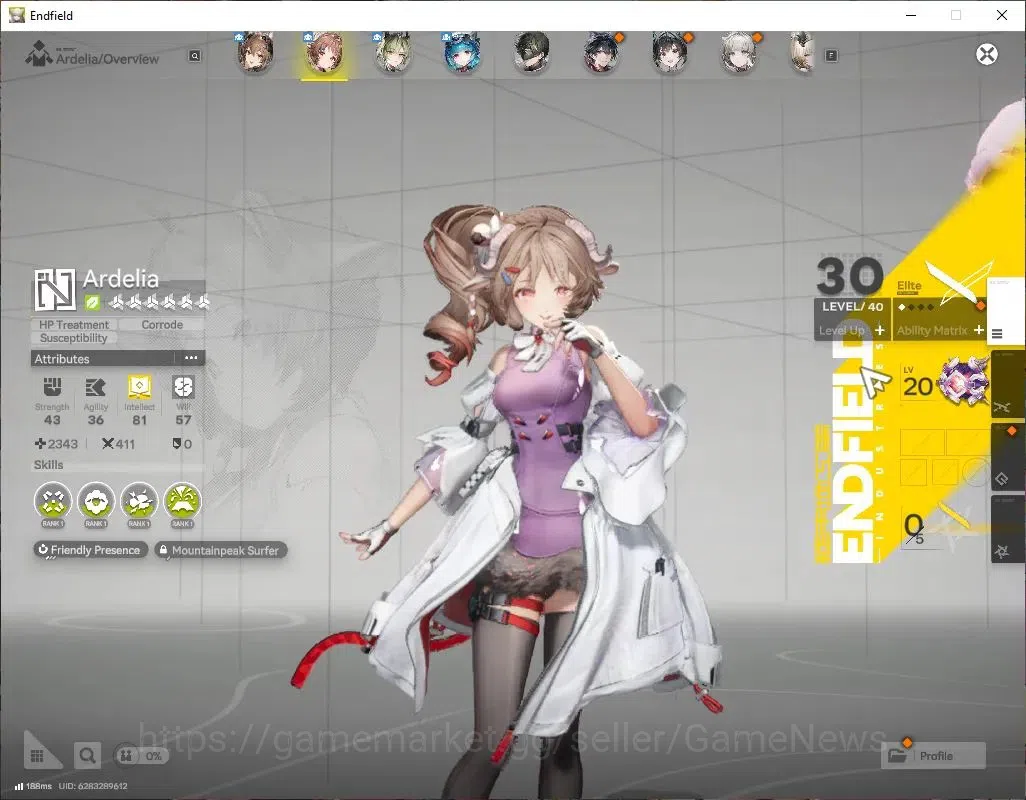Open the grid menu icon at bottom left
Viewport: 1026px width, 800px height.
(38, 756)
